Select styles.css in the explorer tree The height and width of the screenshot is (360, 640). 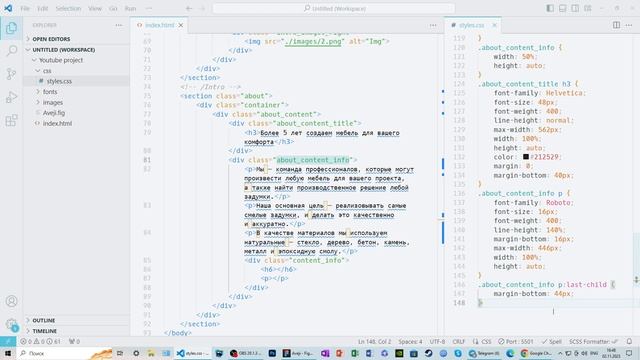76,81
